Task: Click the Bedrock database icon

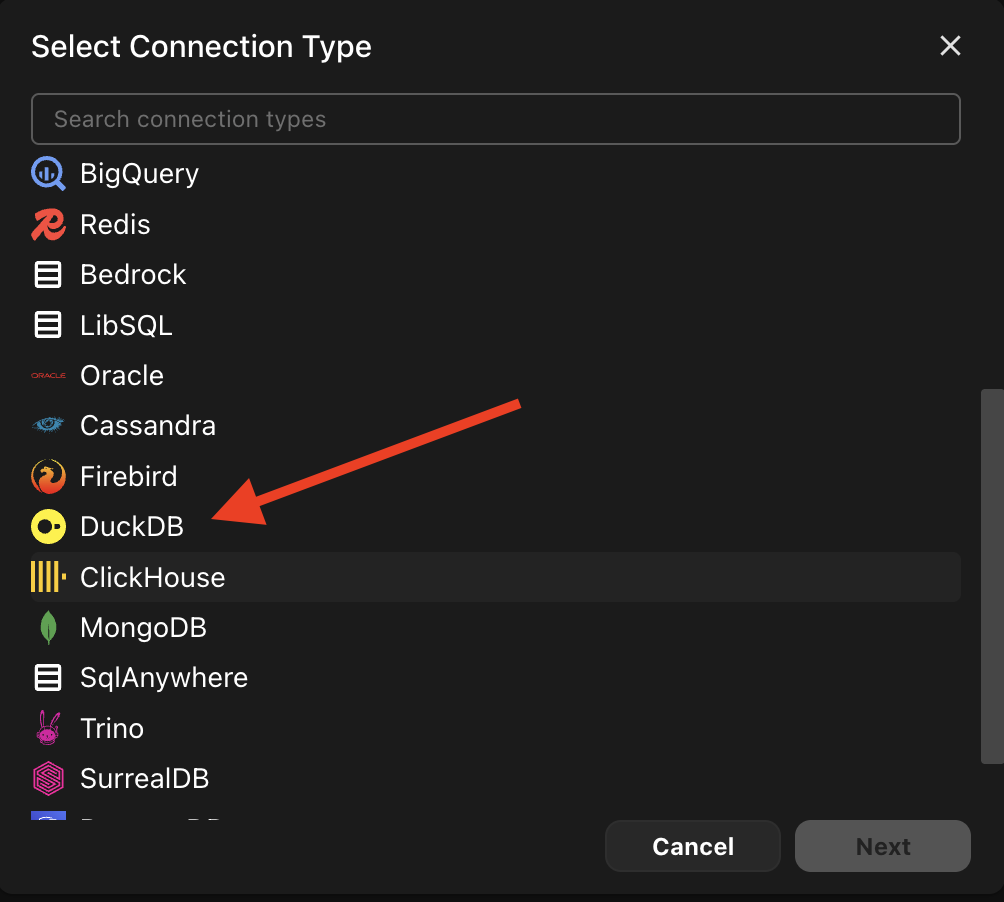Action: 48,275
